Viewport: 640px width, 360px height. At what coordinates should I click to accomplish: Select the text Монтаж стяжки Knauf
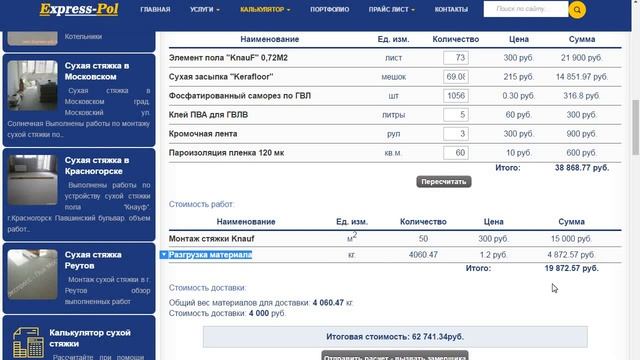coord(211,238)
